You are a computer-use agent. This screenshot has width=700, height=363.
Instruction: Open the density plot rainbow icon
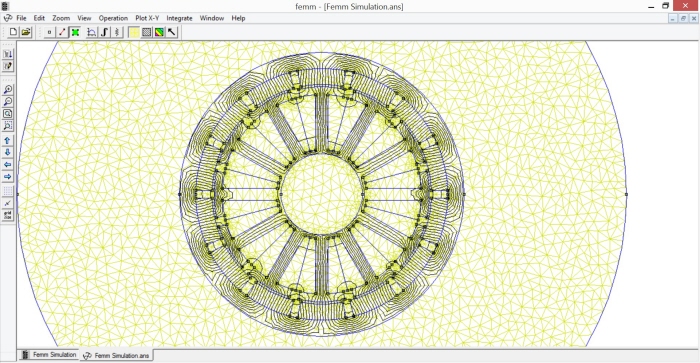click(x=159, y=32)
